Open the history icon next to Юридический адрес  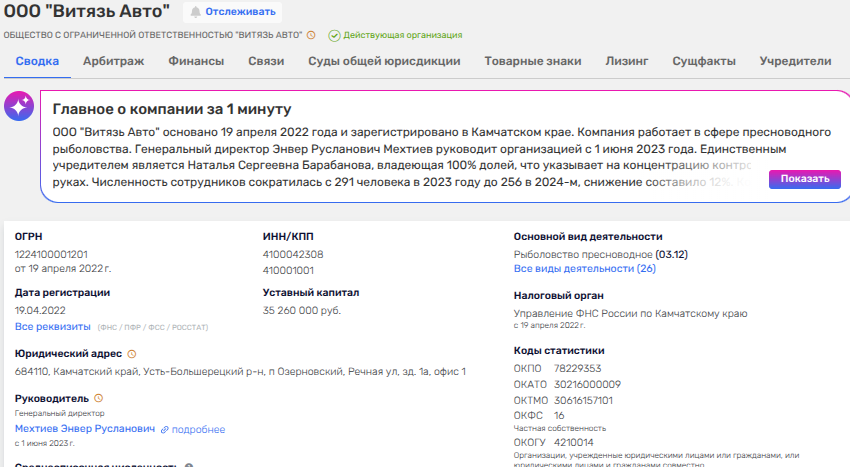pos(132,354)
